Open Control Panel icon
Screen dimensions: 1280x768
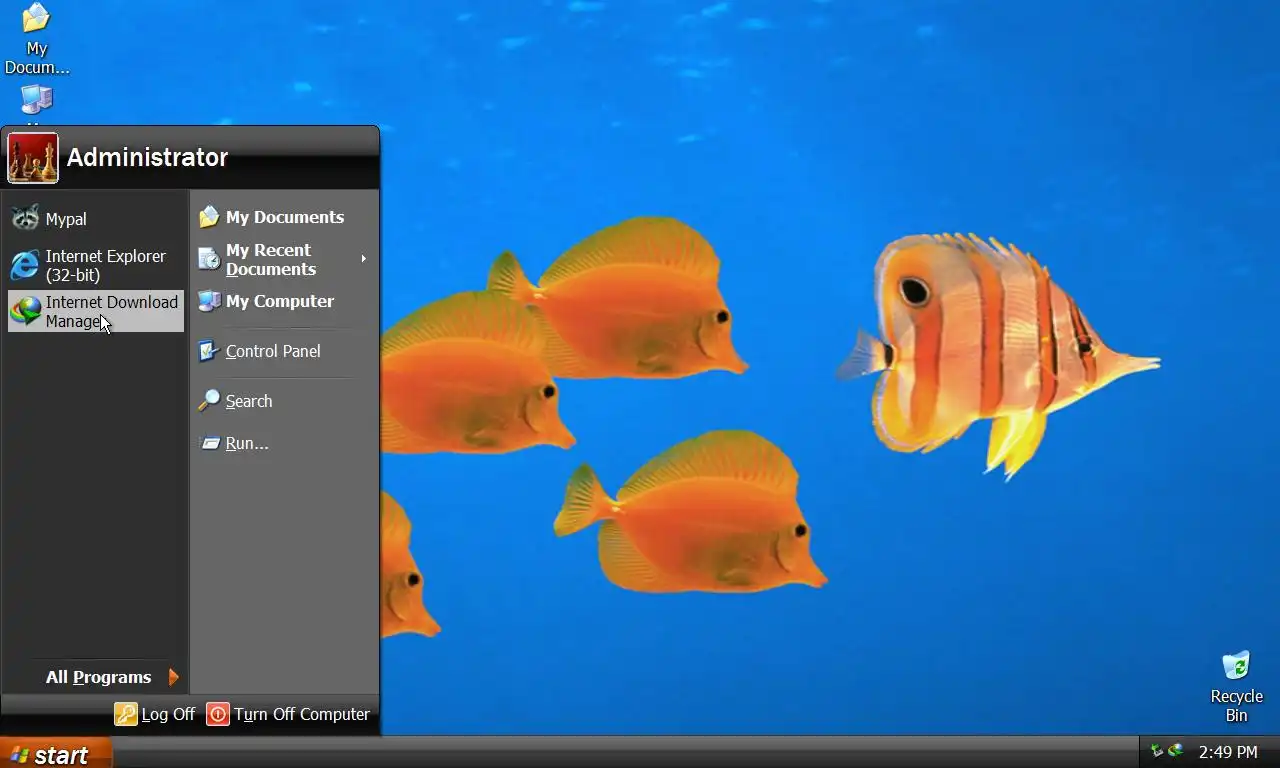(x=209, y=351)
